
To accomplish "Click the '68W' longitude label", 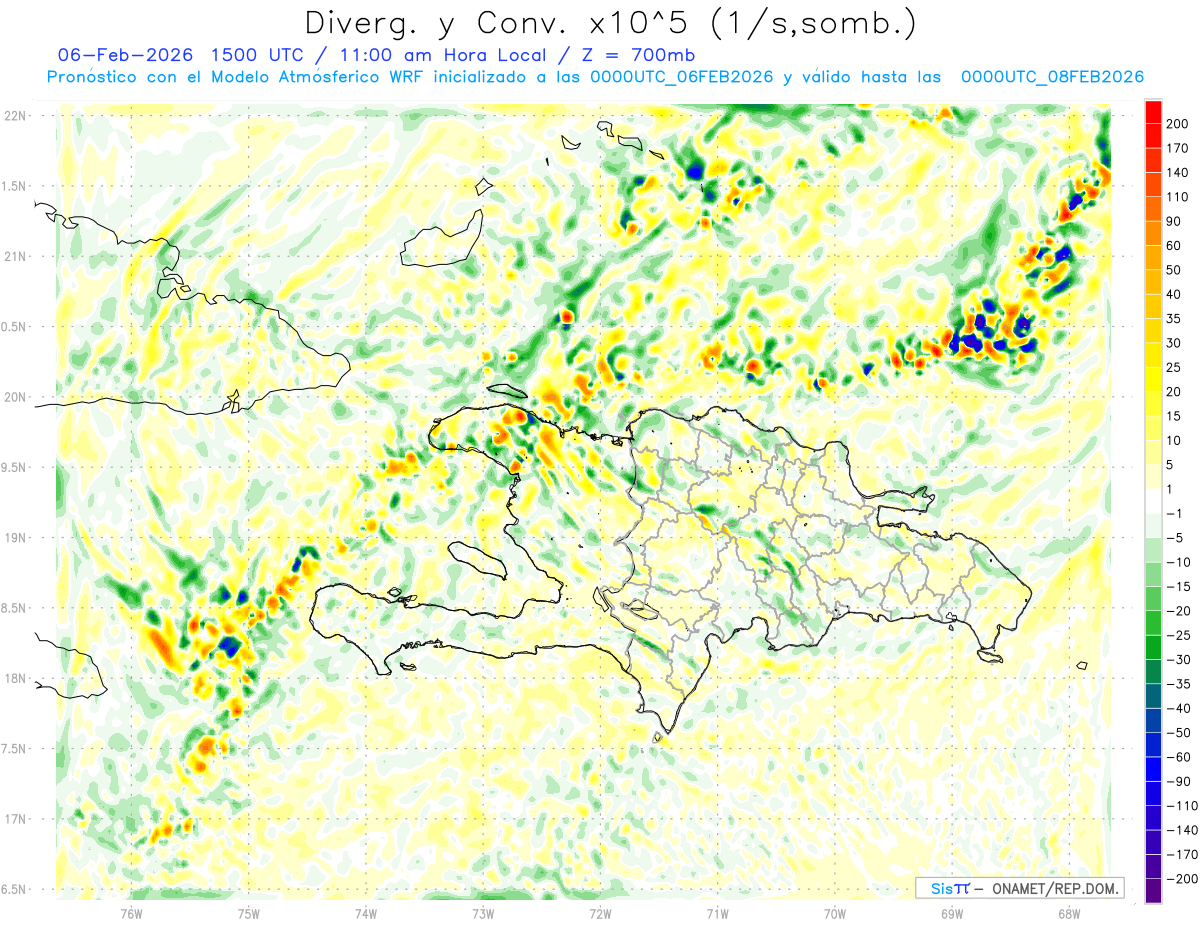I will tap(1069, 914).
